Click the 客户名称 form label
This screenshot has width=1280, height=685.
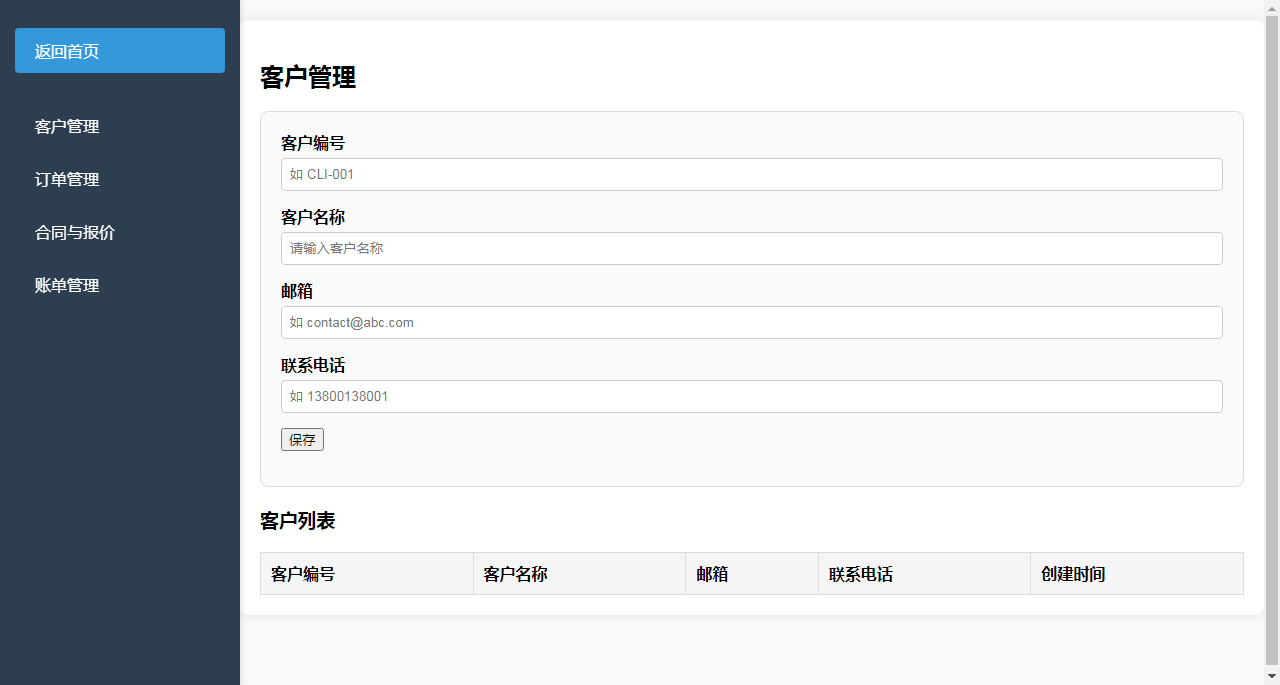tap(313, 218)
